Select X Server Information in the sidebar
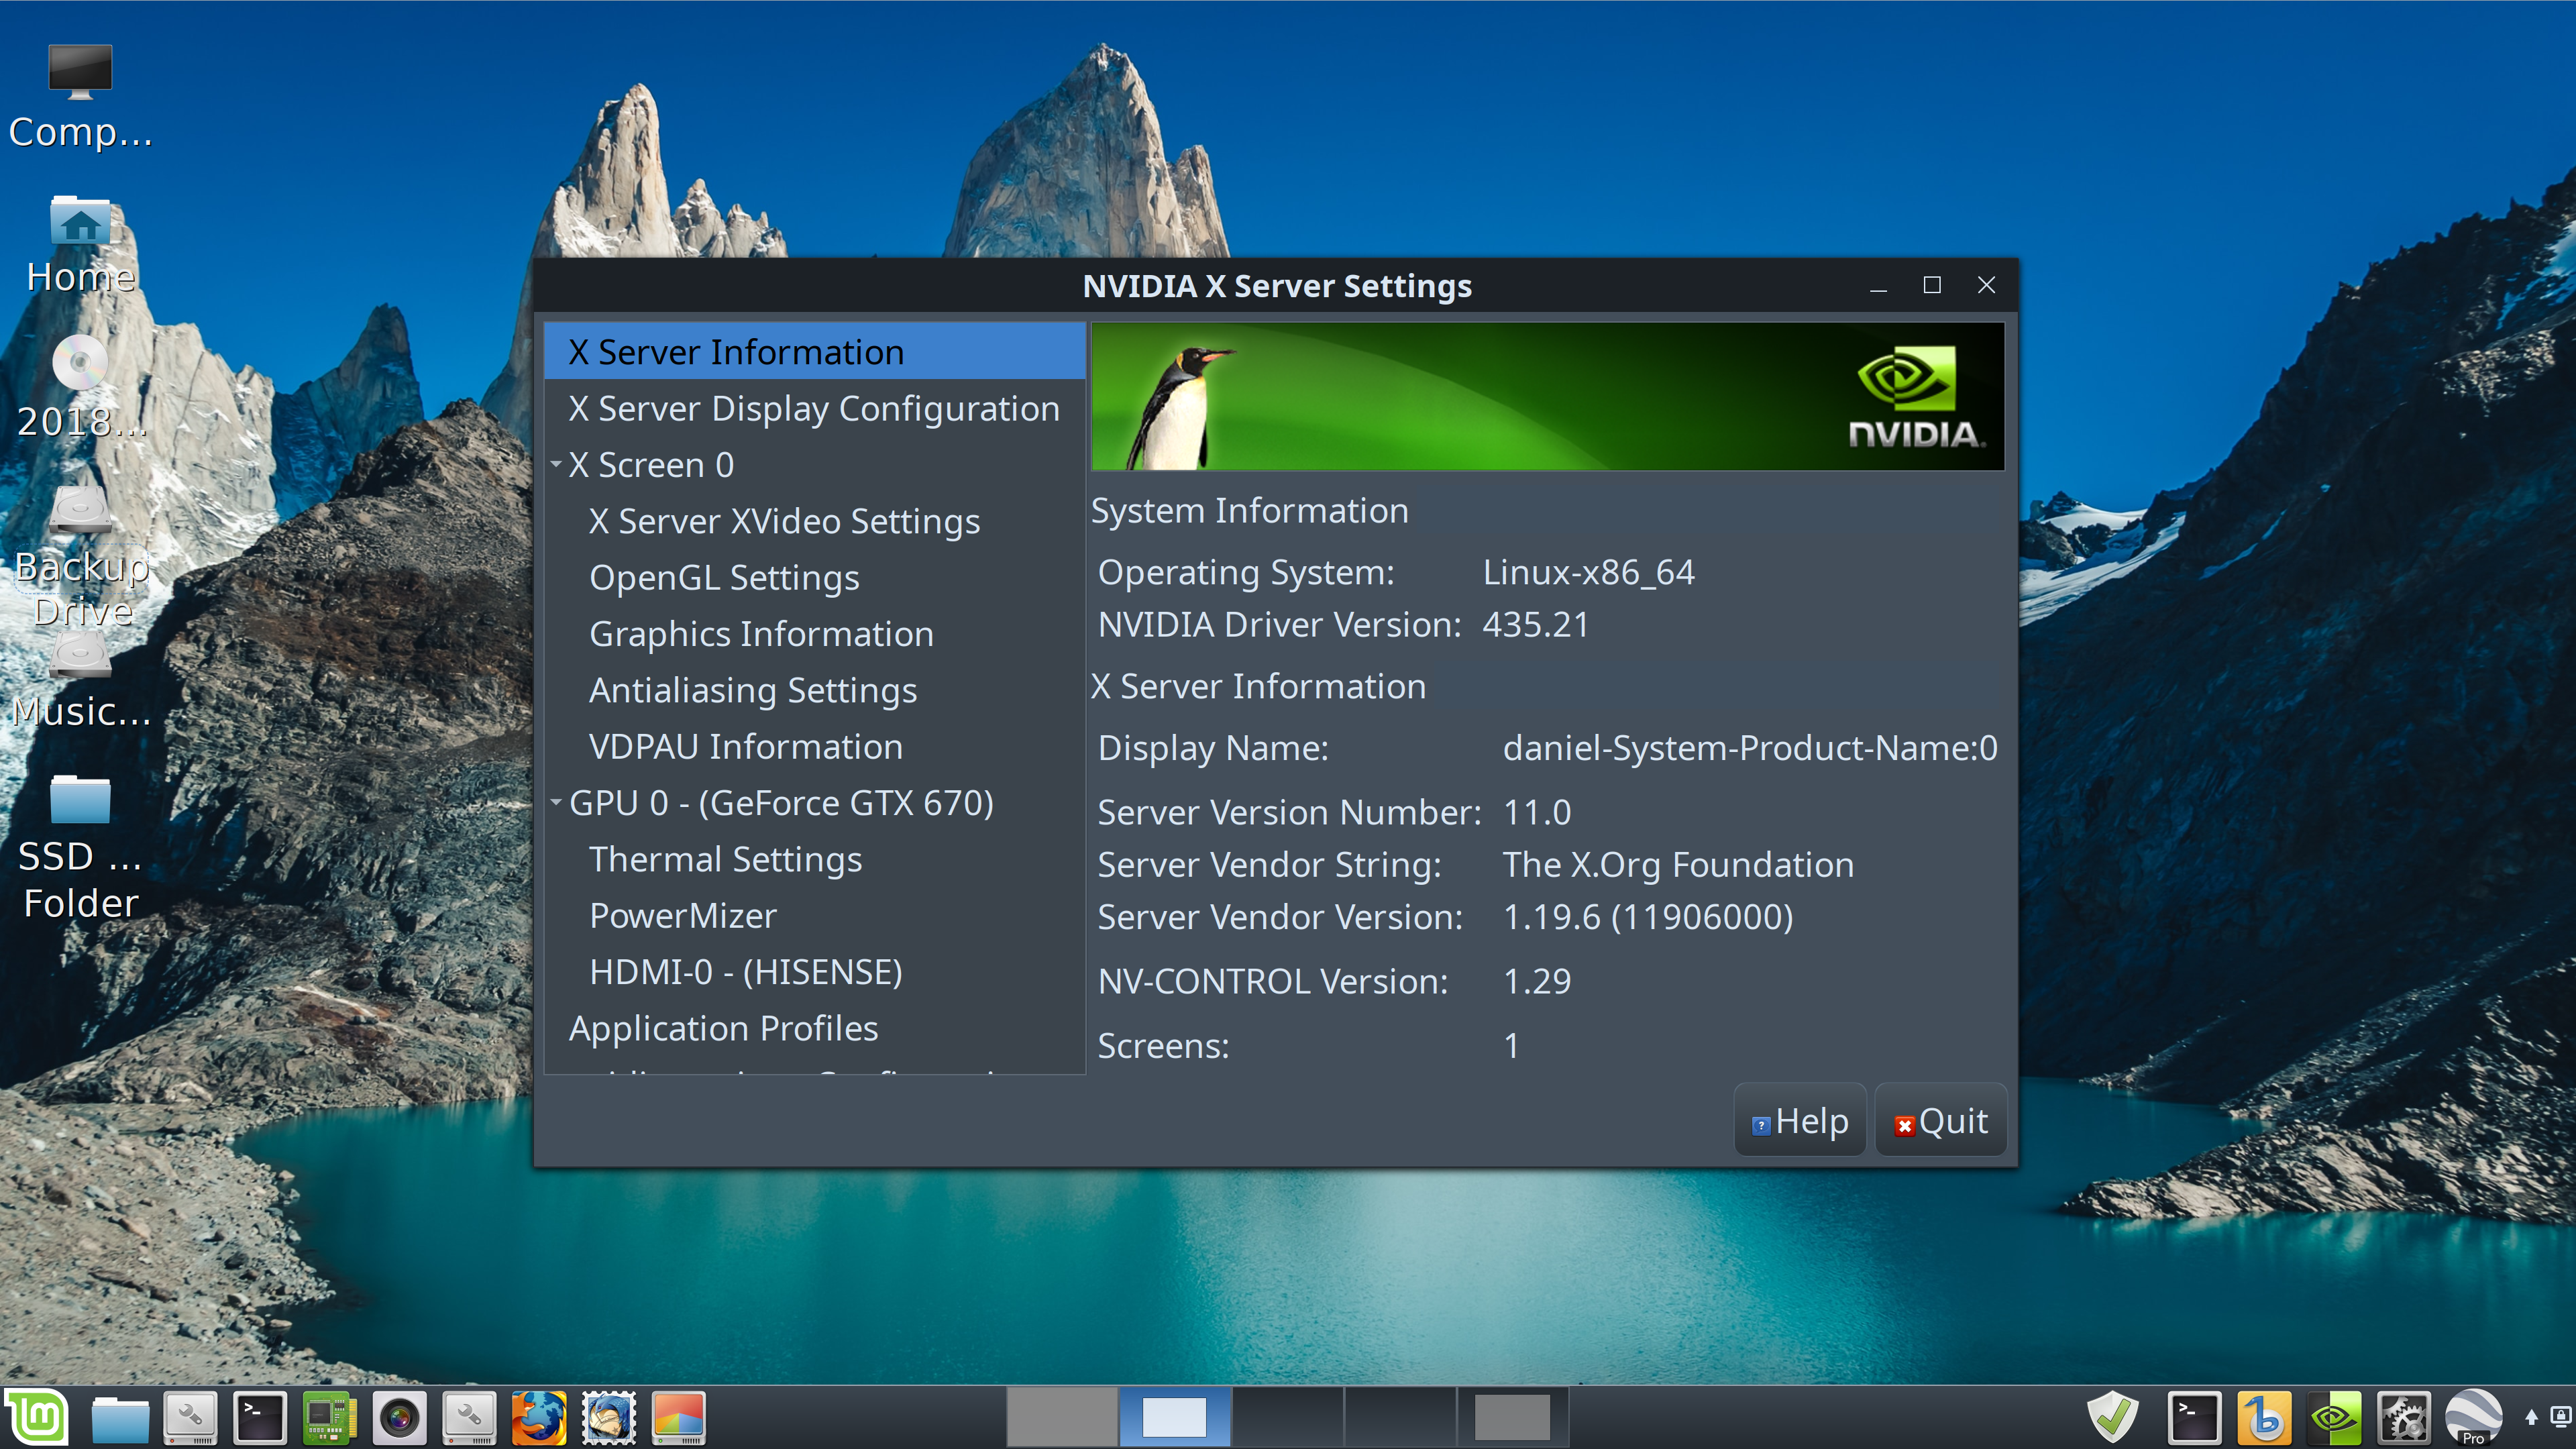The image size is (2576, 1449). pos(814,352)
